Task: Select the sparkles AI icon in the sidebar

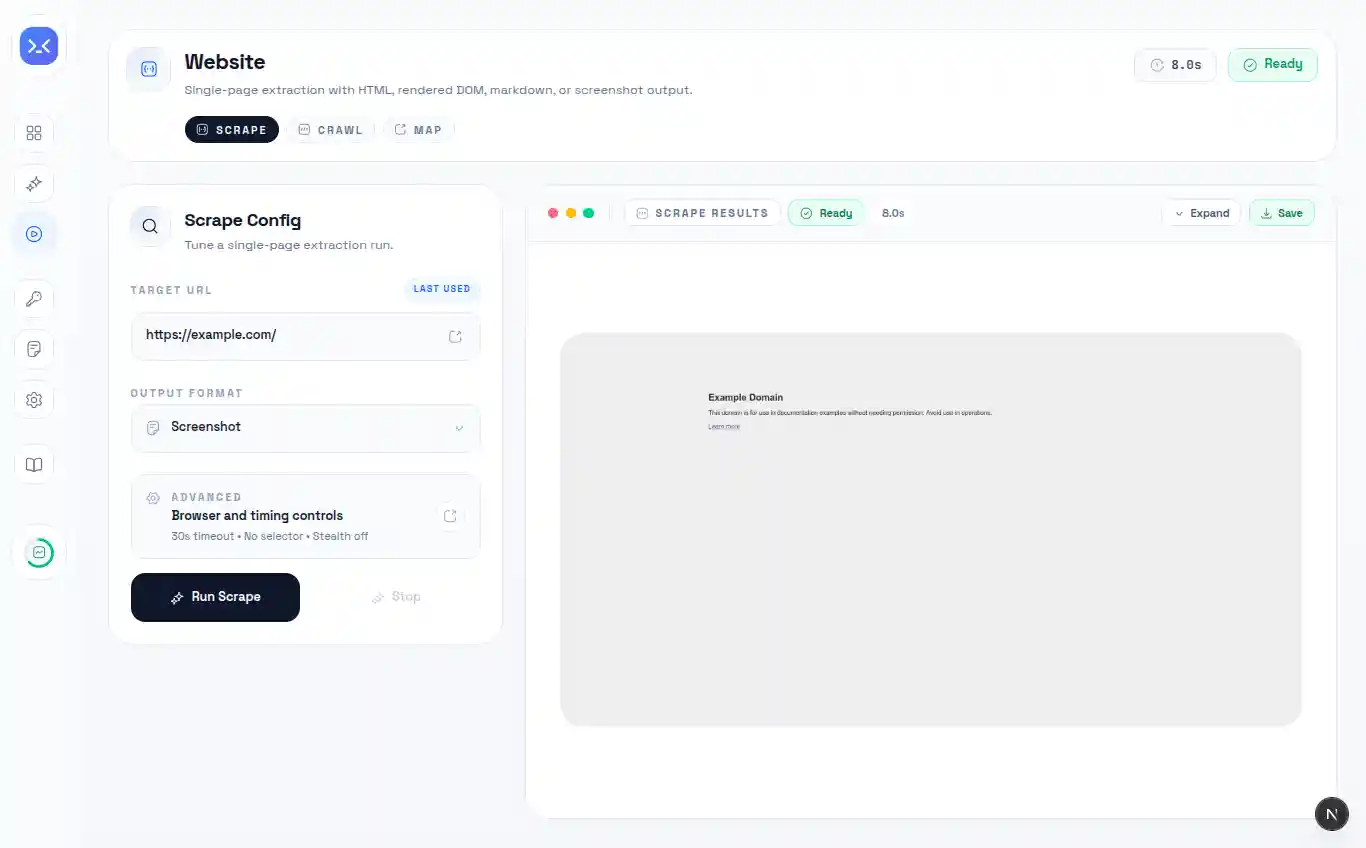Action: click(x=34, y=184)
